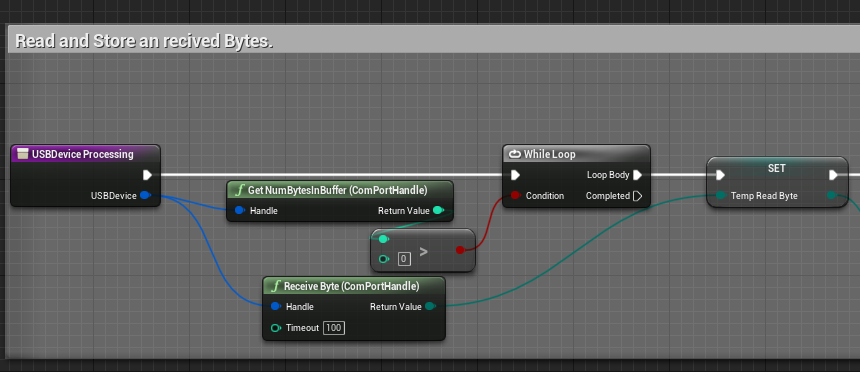This screenshot has height=372, width=860.
Task: Click the Receive Byte Handle input pin
Action: (x=276, y=306)
